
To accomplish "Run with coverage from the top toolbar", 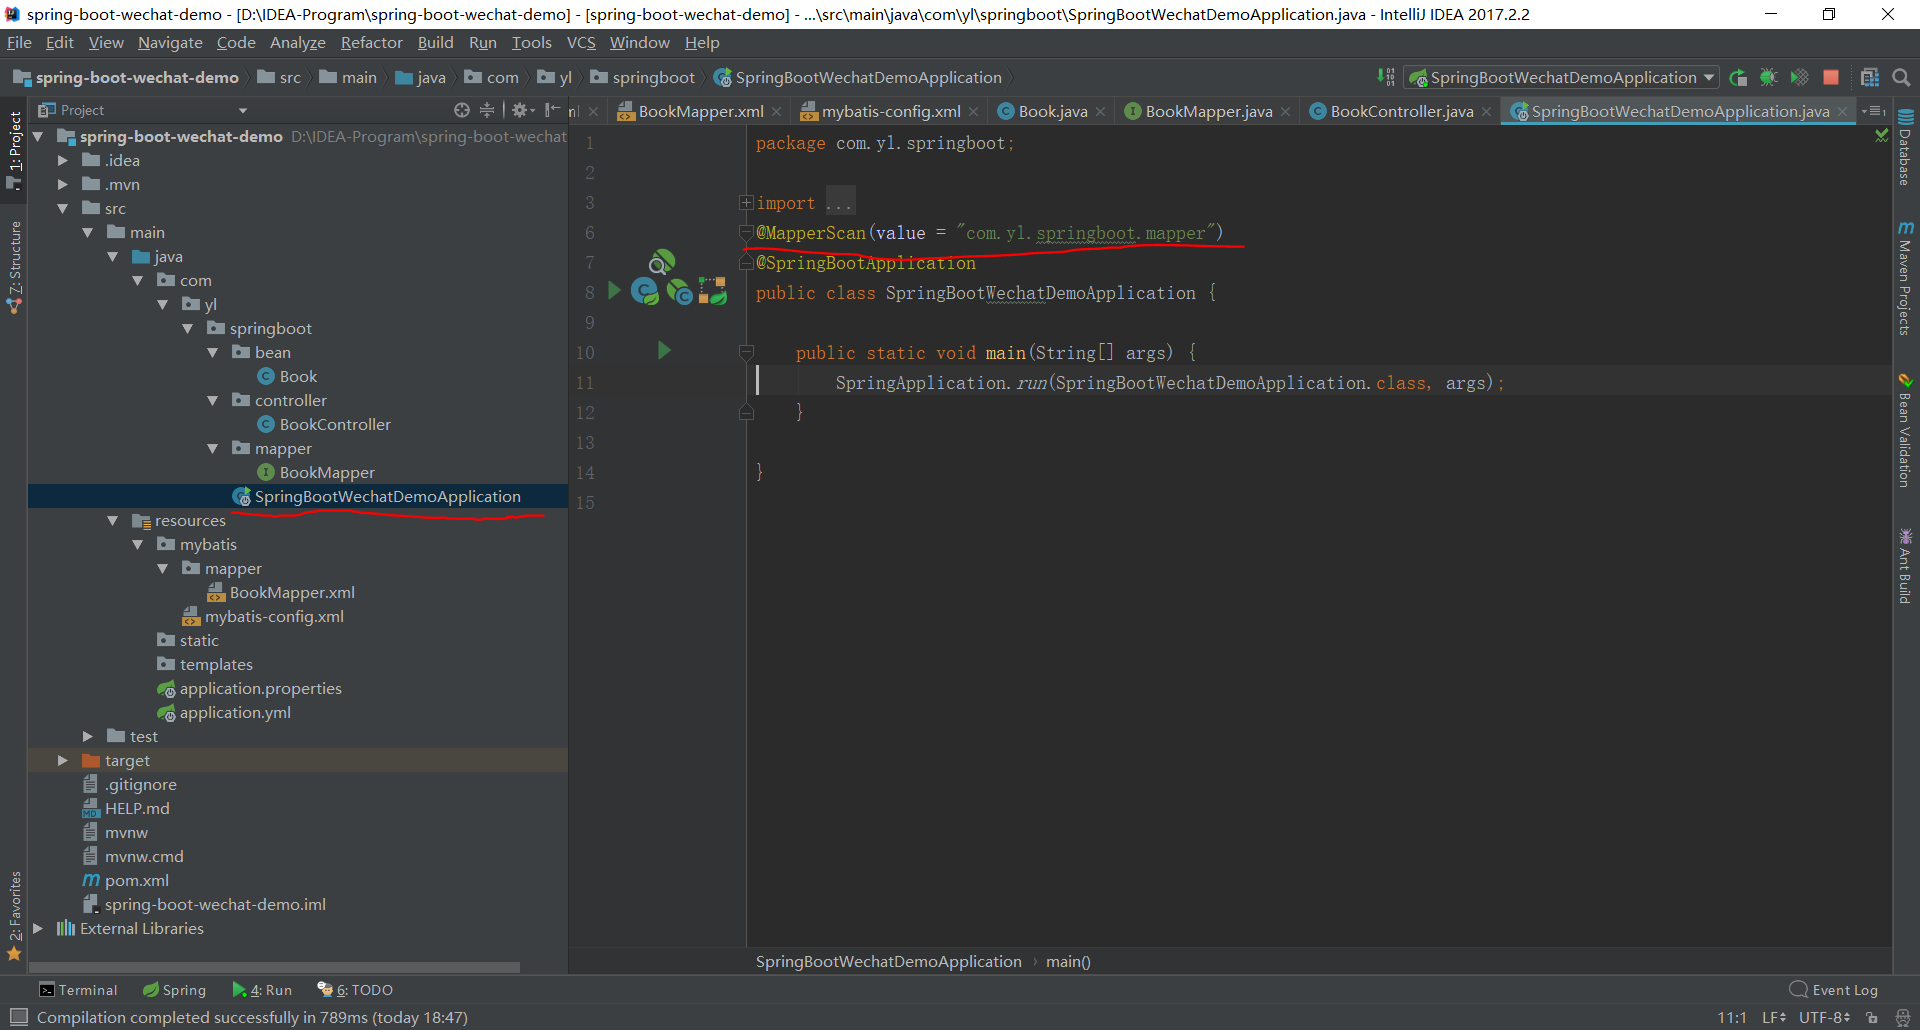I will (1799, 78).
